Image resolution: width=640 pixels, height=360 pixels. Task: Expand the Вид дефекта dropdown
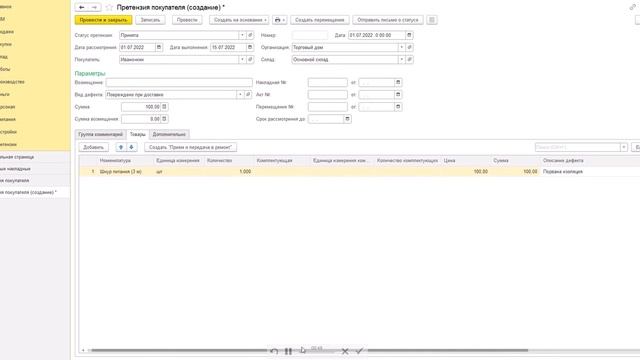click(240, 95)
